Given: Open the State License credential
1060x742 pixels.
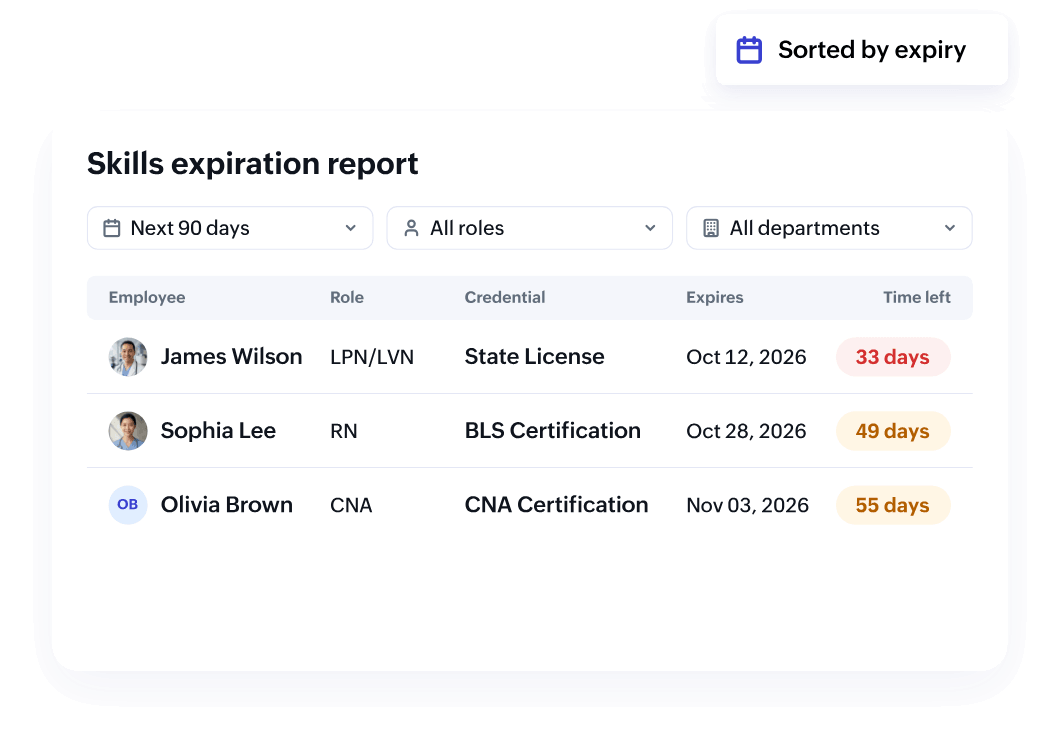Looking at the screenshot, I should tap(534, 357).
